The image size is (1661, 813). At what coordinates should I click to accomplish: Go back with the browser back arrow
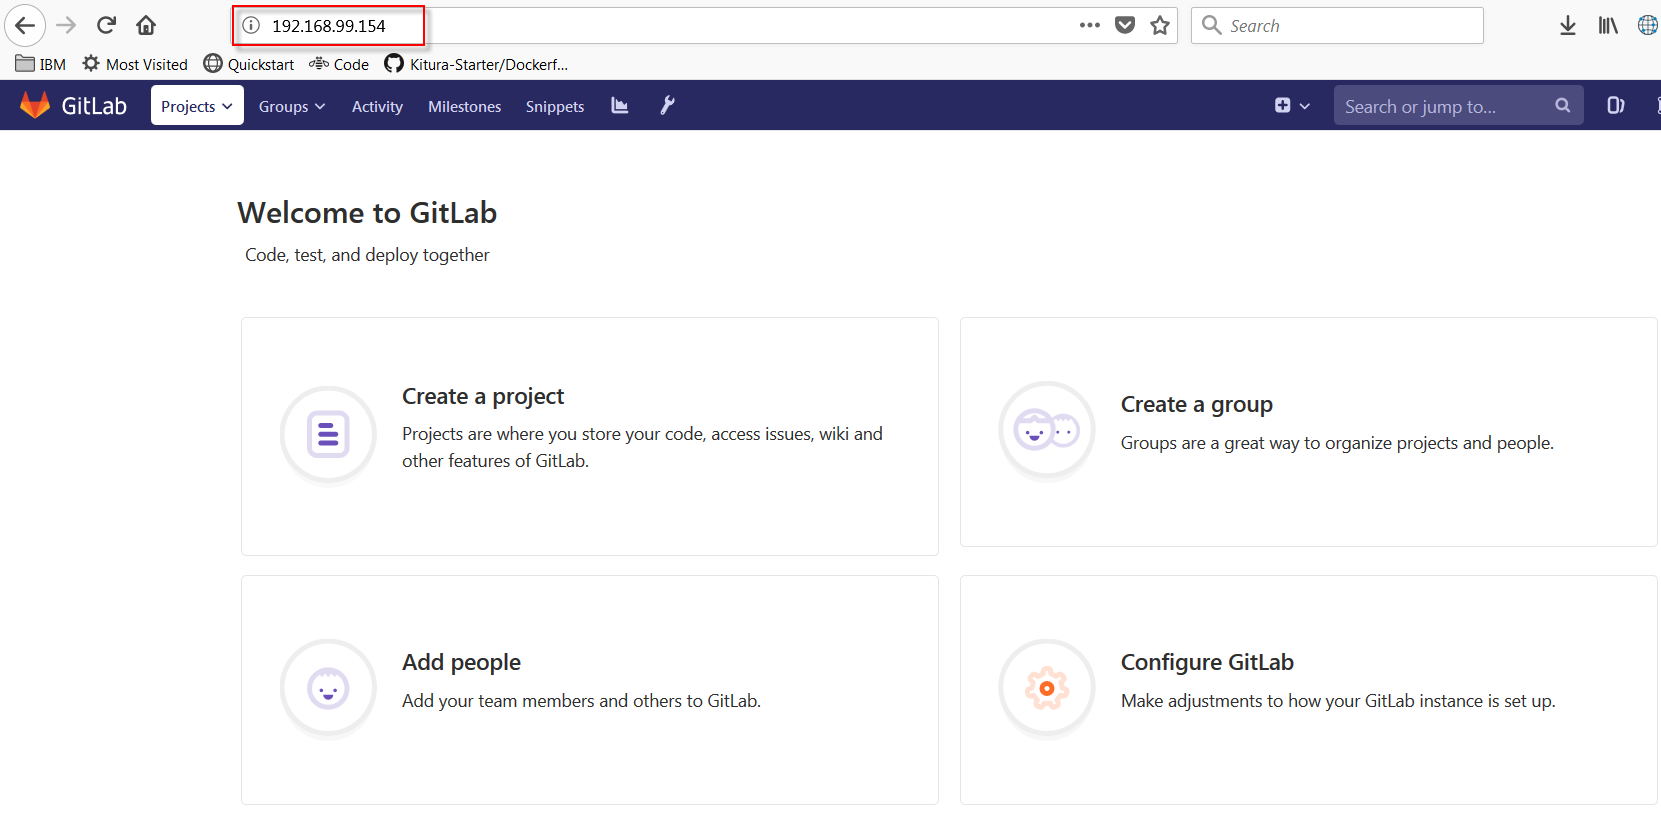point(25,25)
